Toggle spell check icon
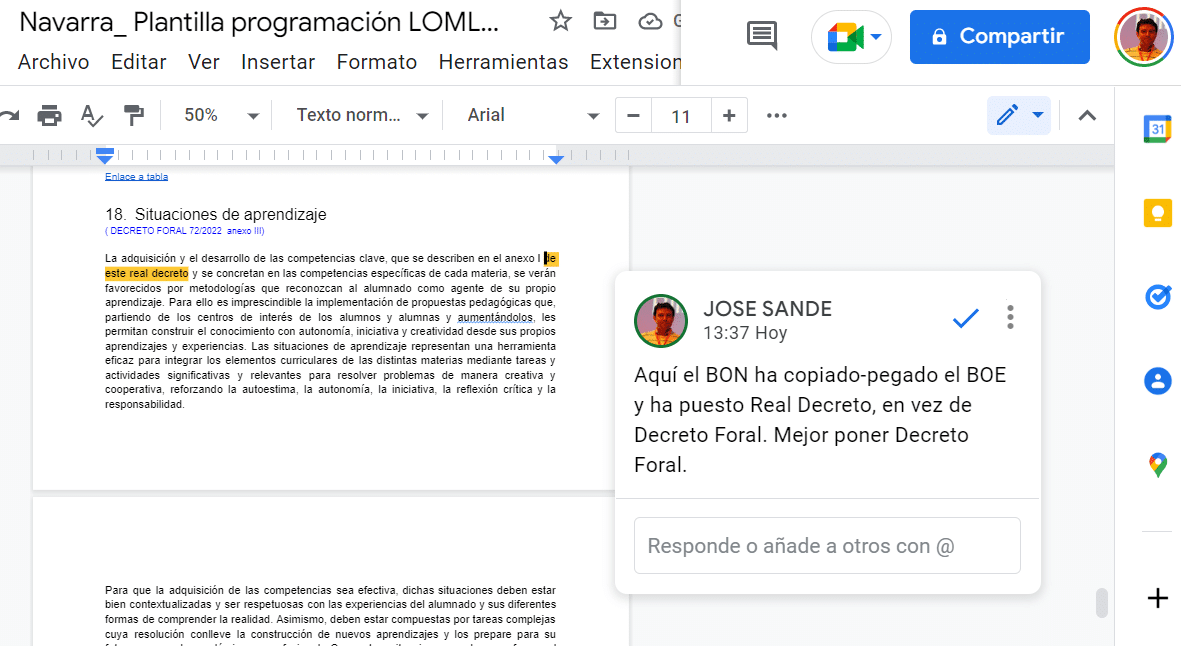Image resolution: width=1181 pixels, height=646 pixels. click(x=91, y=115)
